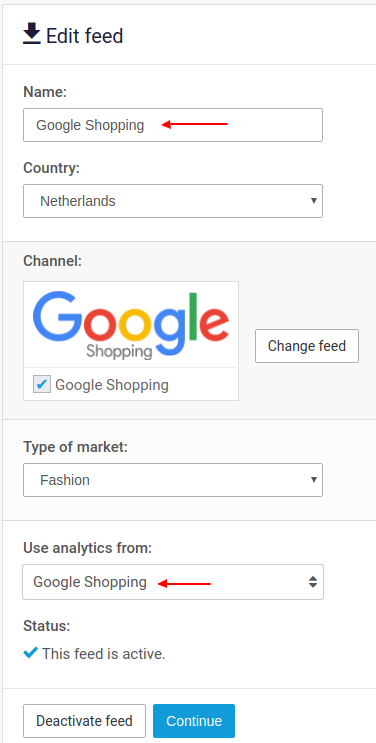Click the Name label
The image size is (376, 743).
45,92
